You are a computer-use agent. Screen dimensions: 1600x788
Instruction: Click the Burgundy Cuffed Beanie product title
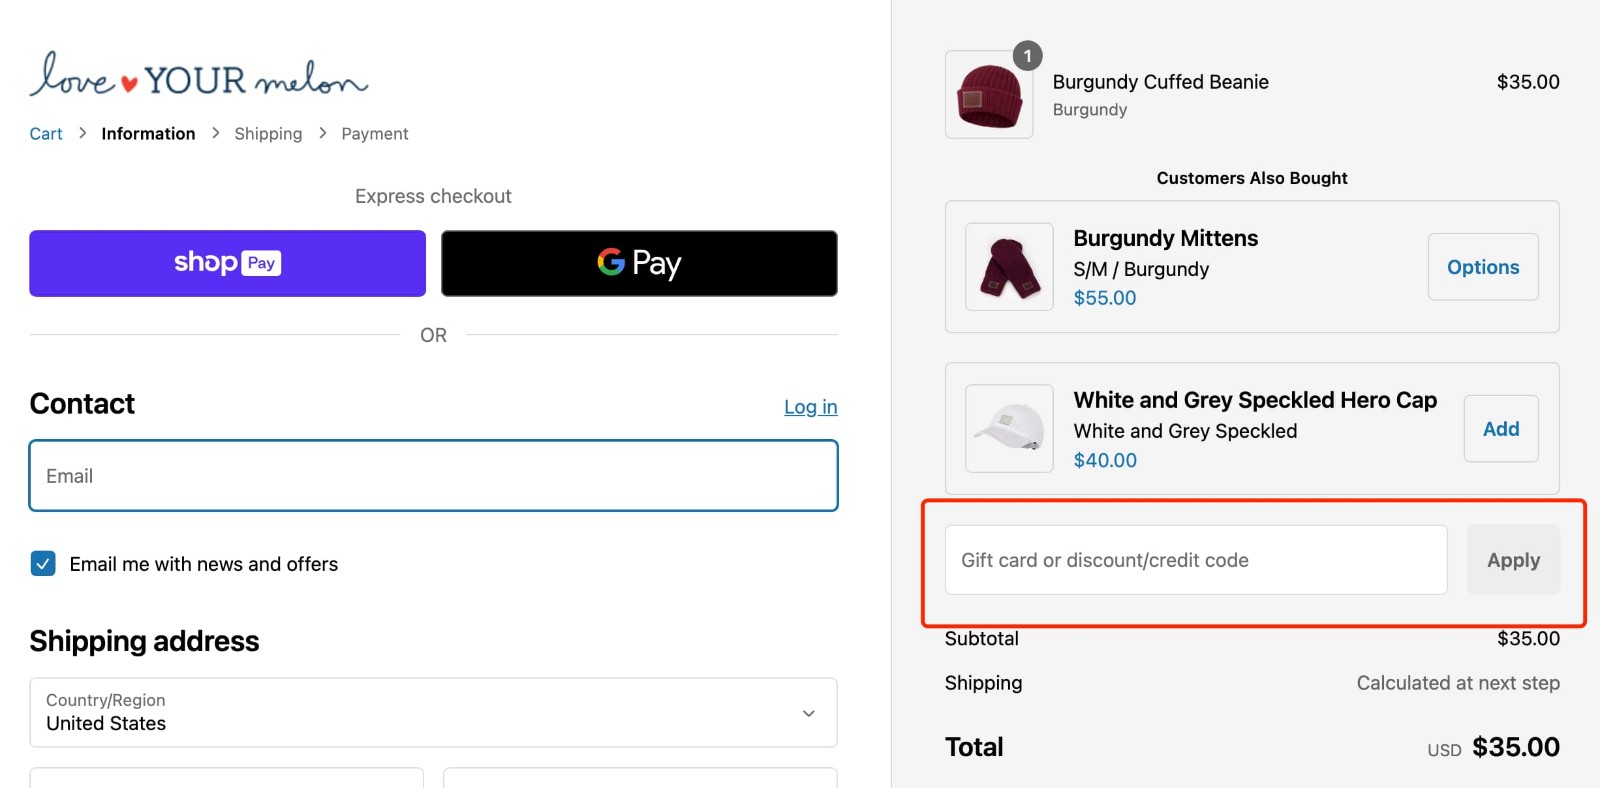pos(1160,82)
